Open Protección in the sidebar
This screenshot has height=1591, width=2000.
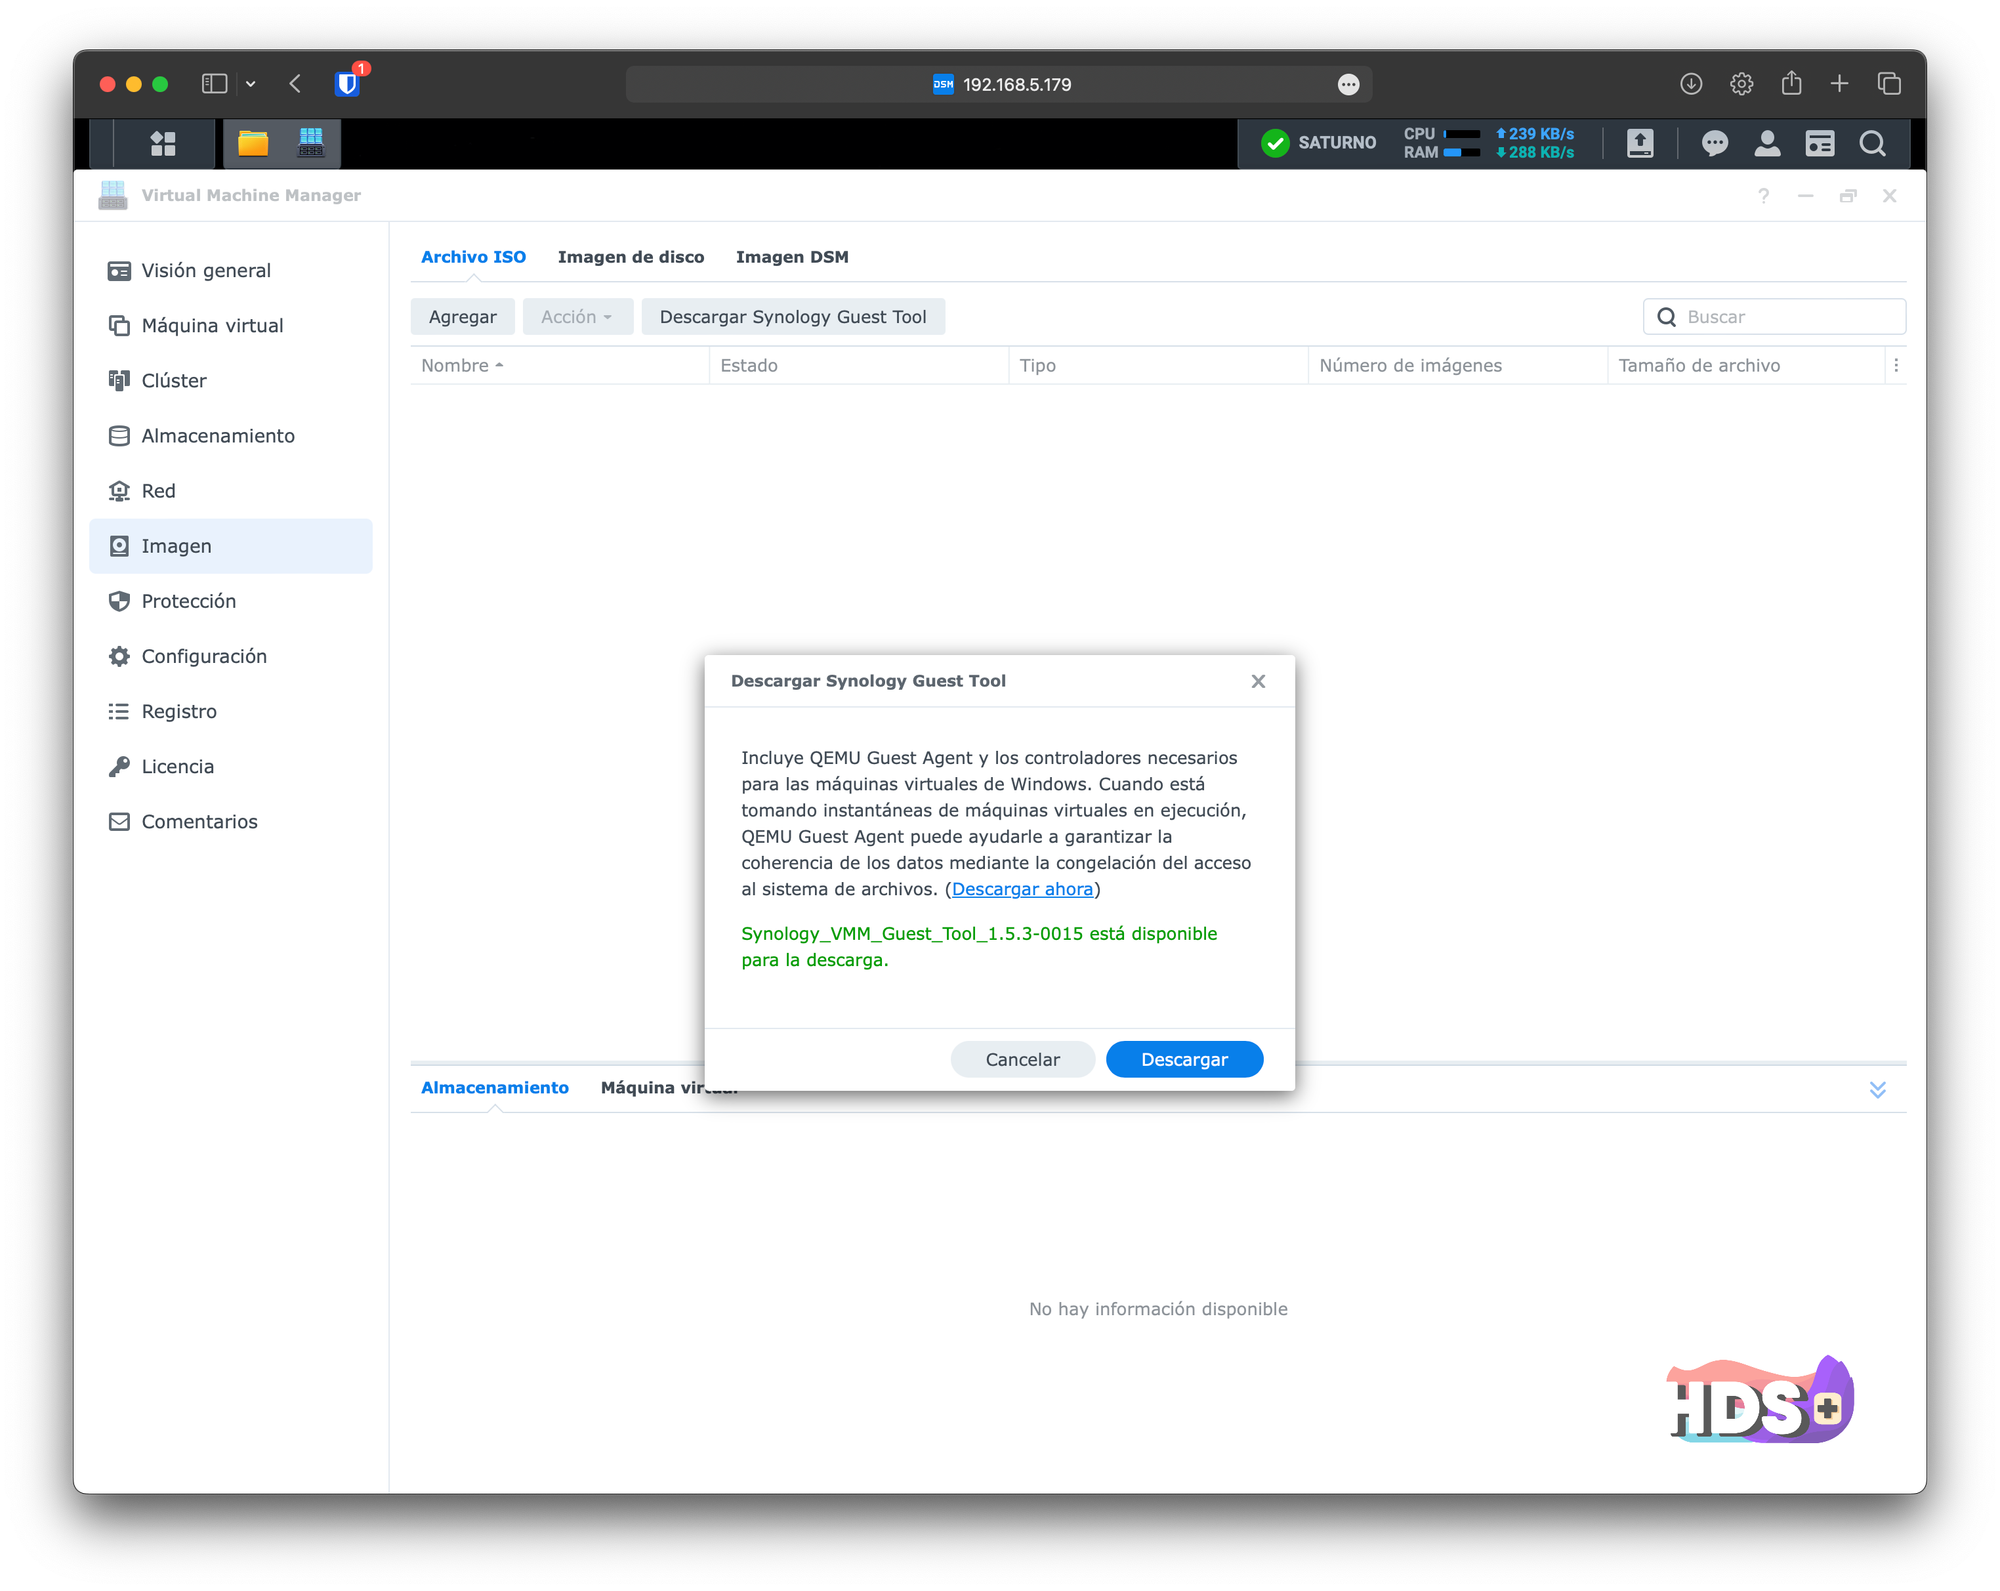(231, 601)
